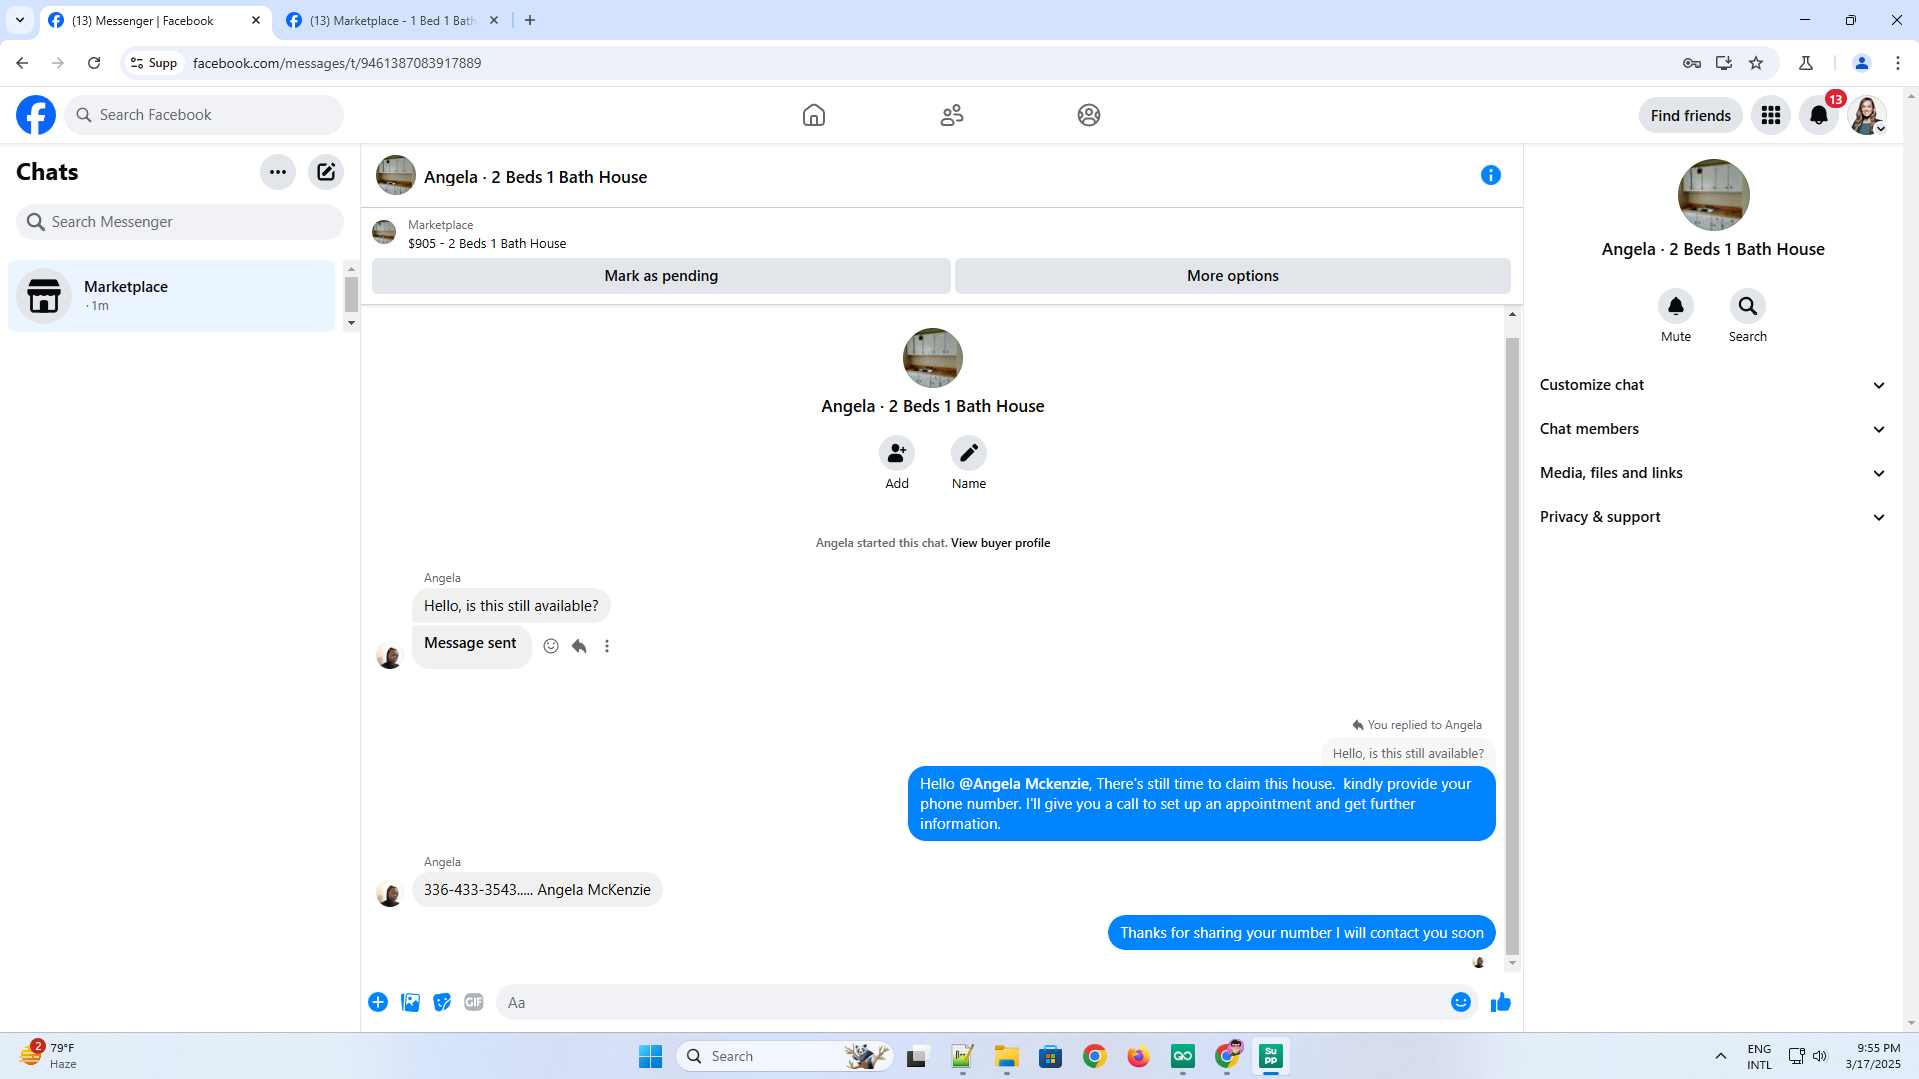
Task: Choose a GIF for the message
Action: coord(474,1002)
